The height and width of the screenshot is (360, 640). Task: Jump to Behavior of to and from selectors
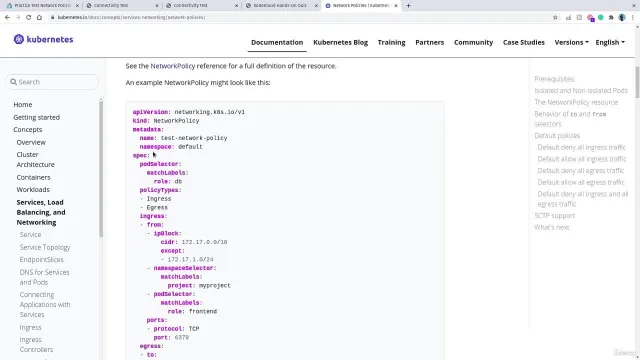point(570,119)
